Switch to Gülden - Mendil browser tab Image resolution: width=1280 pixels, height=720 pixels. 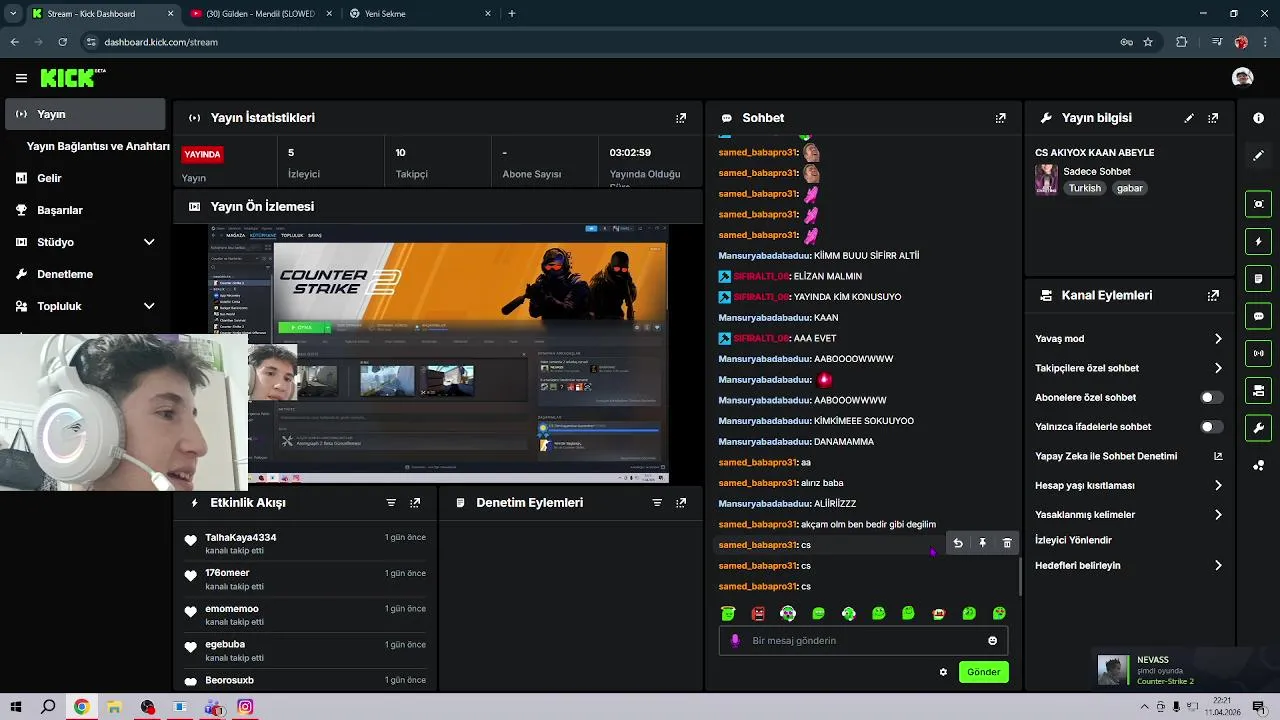pos(261,14)
